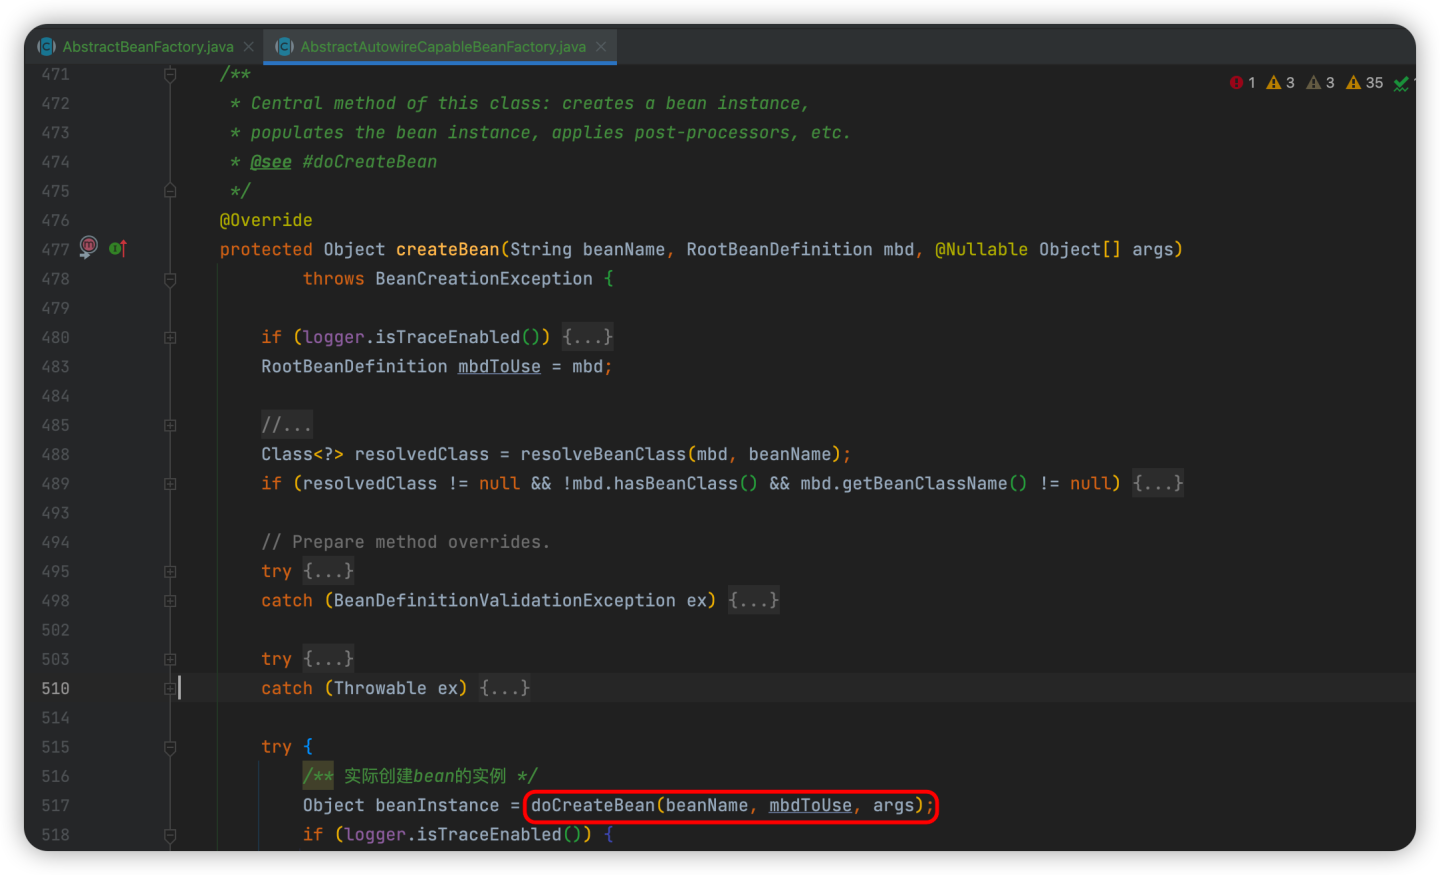The width and height of the screenshot is (1440, 875).
Task: Click the hasBeanClass() call on line 489
Action: 685,484
